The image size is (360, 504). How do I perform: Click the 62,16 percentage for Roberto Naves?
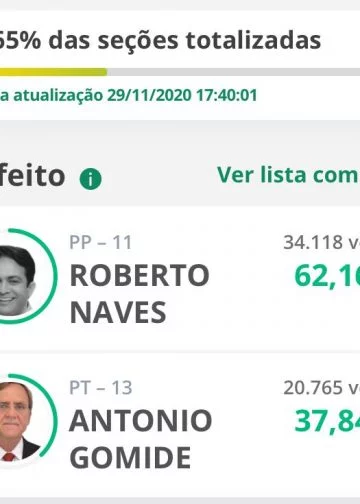[327, 276]
